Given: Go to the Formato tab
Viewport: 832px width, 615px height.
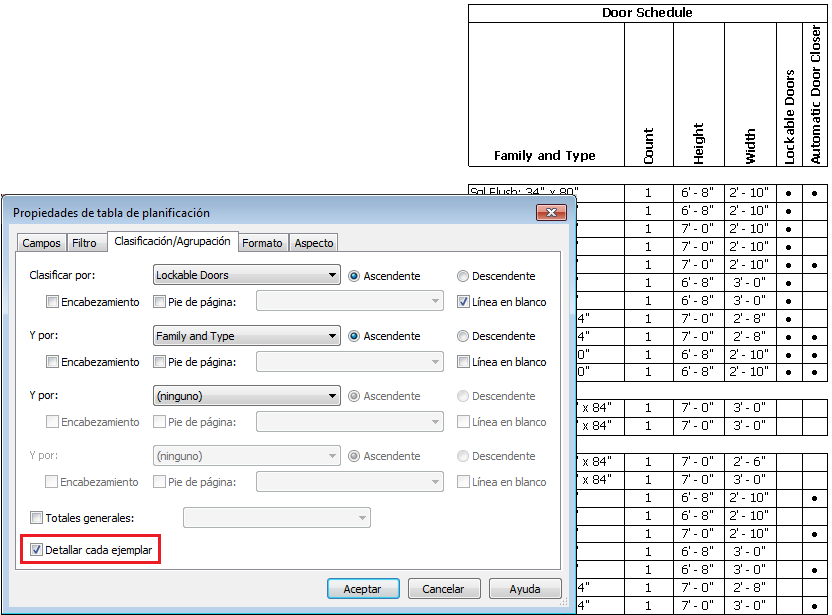Looking at the screenshot, I should click(263, 243).
